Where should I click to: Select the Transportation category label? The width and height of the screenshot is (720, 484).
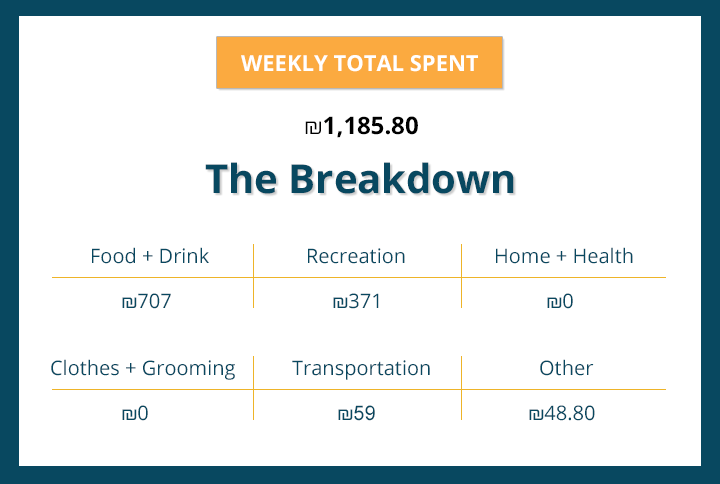coord(361,368)
